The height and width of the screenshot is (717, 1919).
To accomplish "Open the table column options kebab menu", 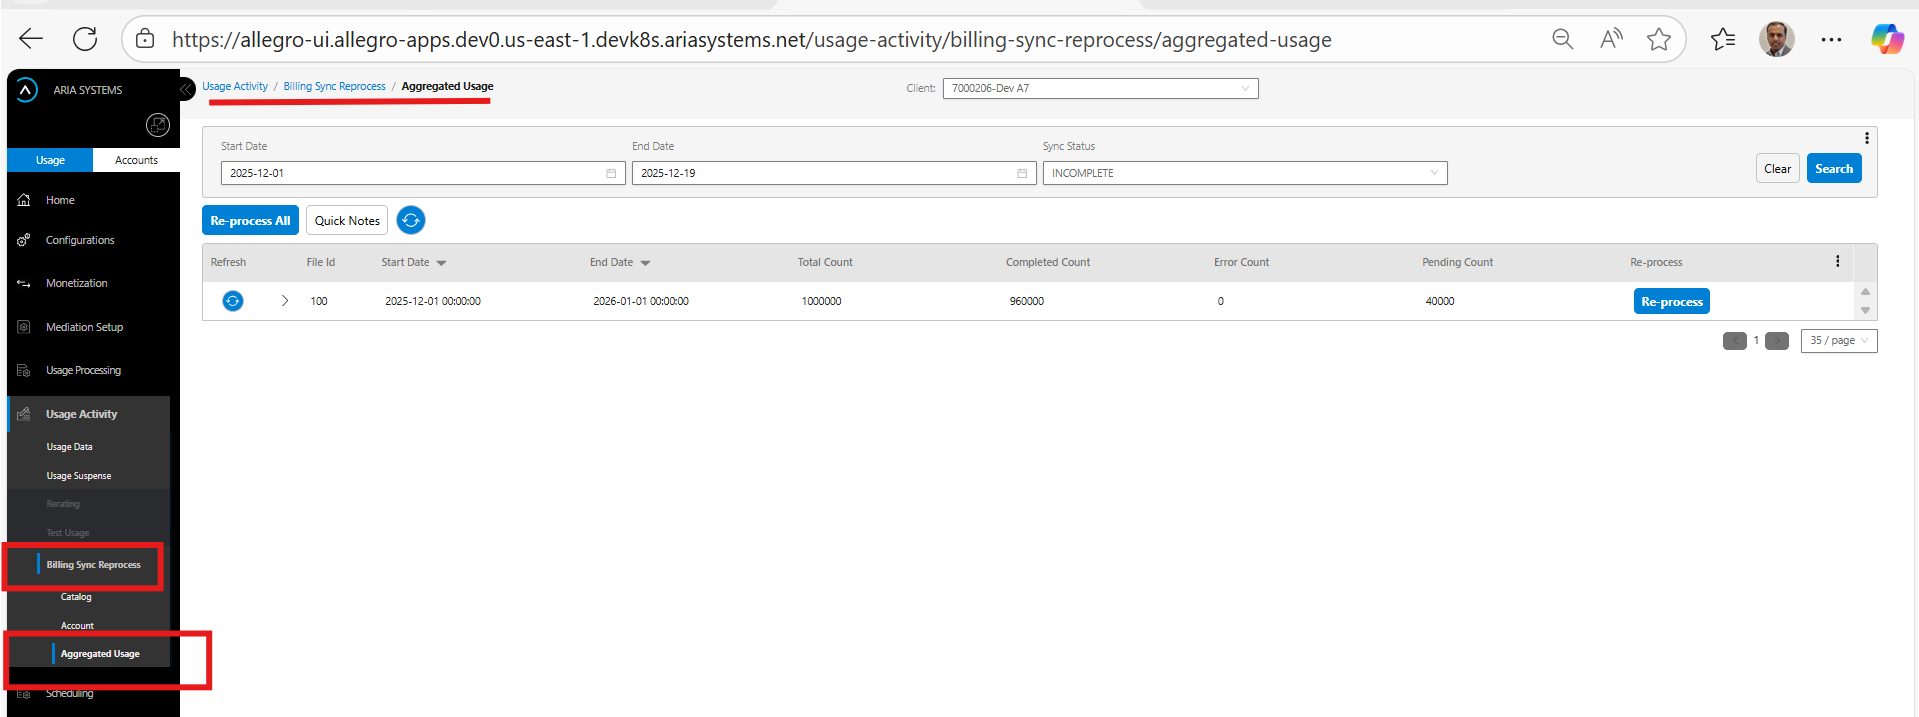I will click(1837, 262).
